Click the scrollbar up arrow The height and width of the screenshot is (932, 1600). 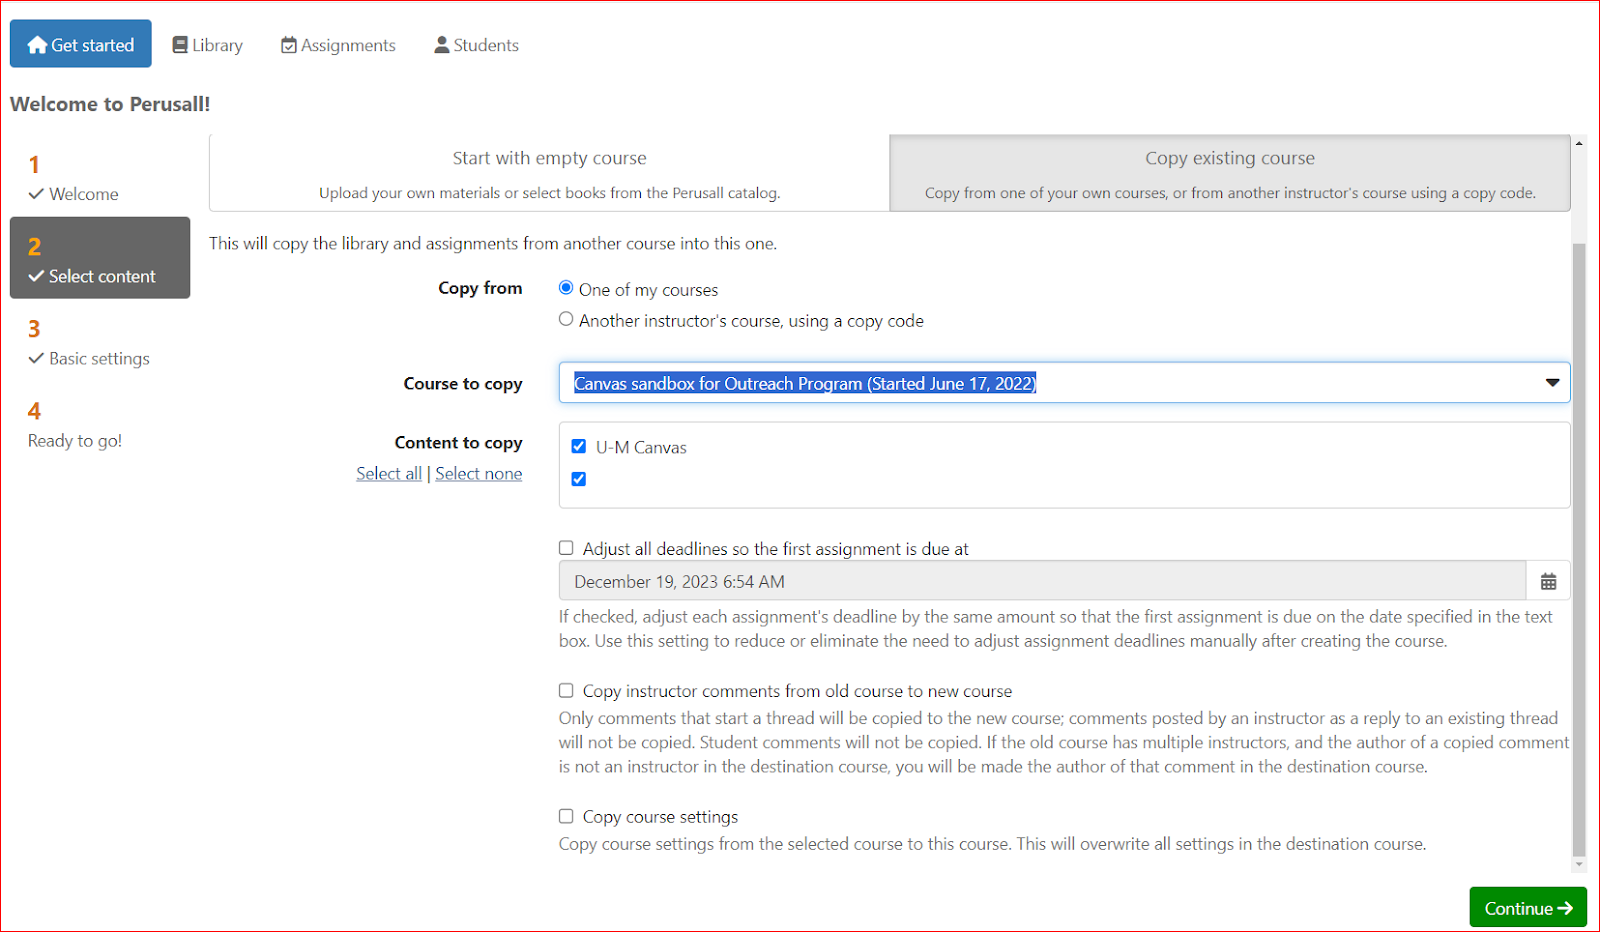pyautogui.click(x=1579, y=143)
